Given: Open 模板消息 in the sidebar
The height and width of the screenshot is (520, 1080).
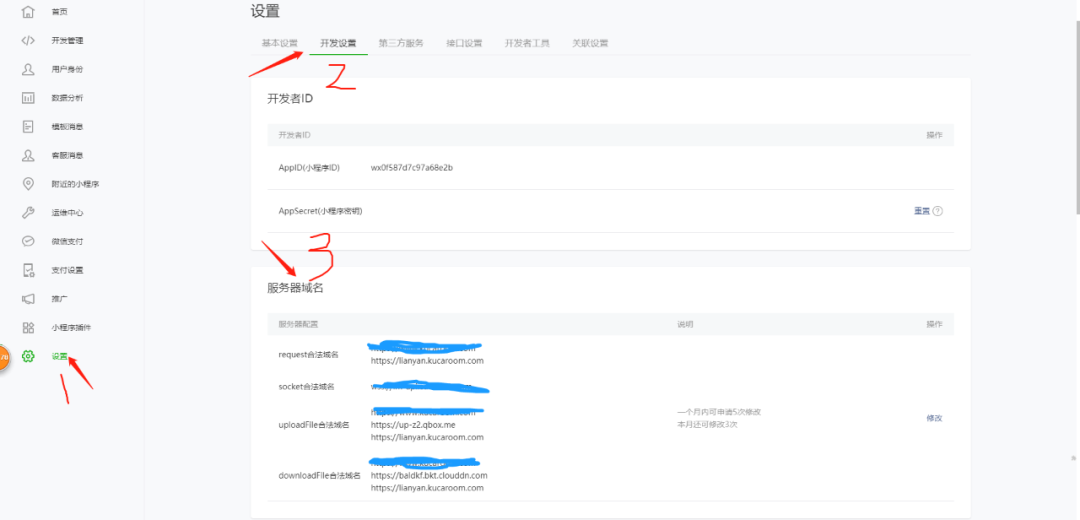Looking at the screenshot, I should (68, 127).
